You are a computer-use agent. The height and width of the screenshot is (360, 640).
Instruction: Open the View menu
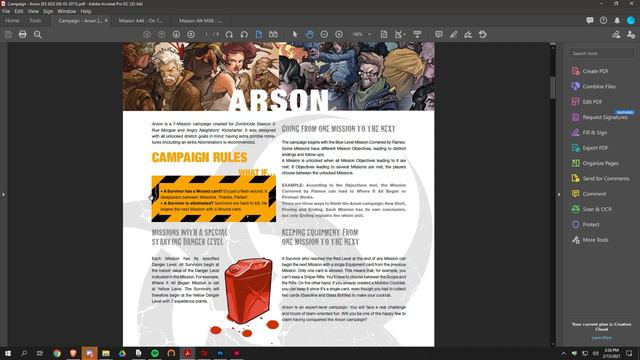click(x=33, y=11)
